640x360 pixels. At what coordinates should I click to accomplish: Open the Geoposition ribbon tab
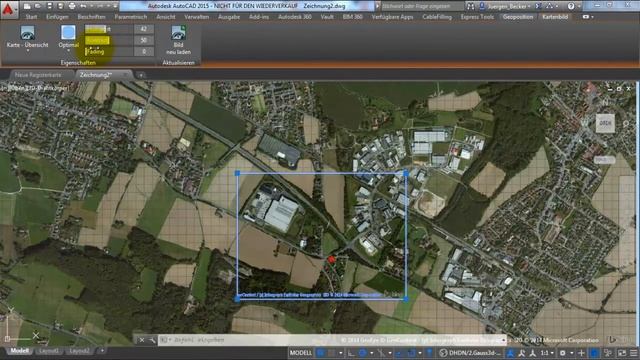[x=518, y=17]
